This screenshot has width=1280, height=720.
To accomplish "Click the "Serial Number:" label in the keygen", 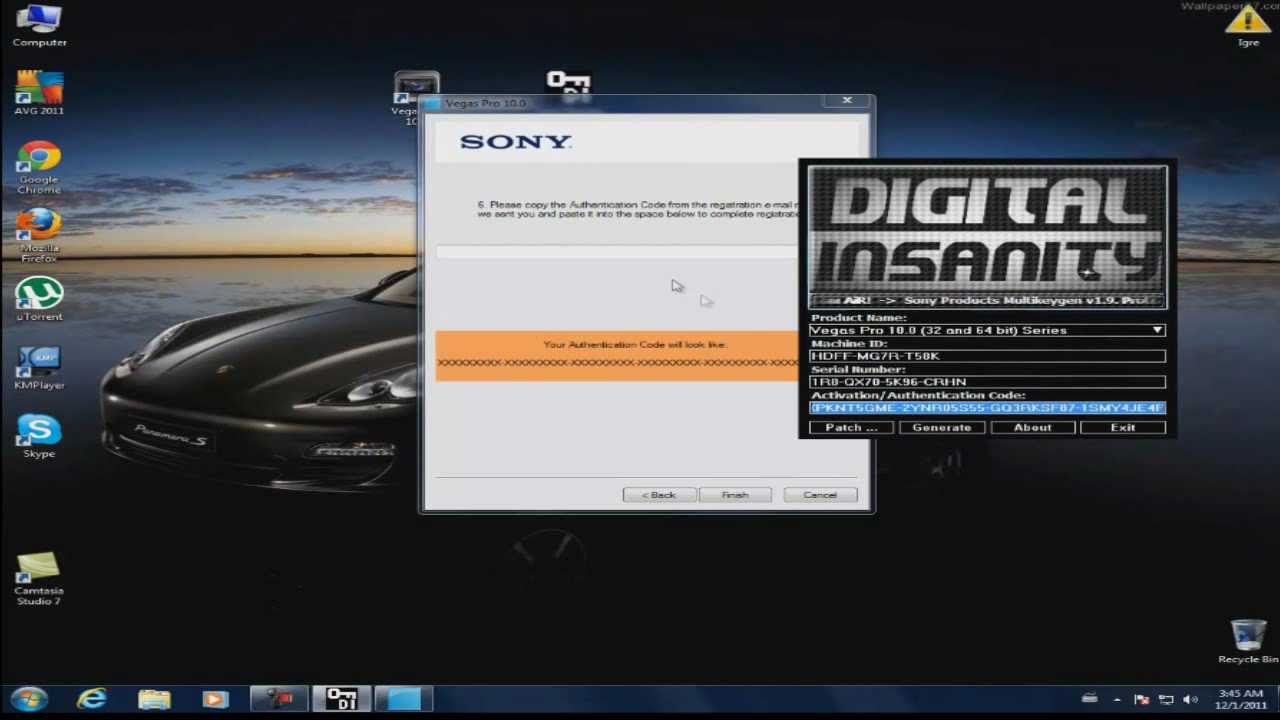I will point(857,370).
